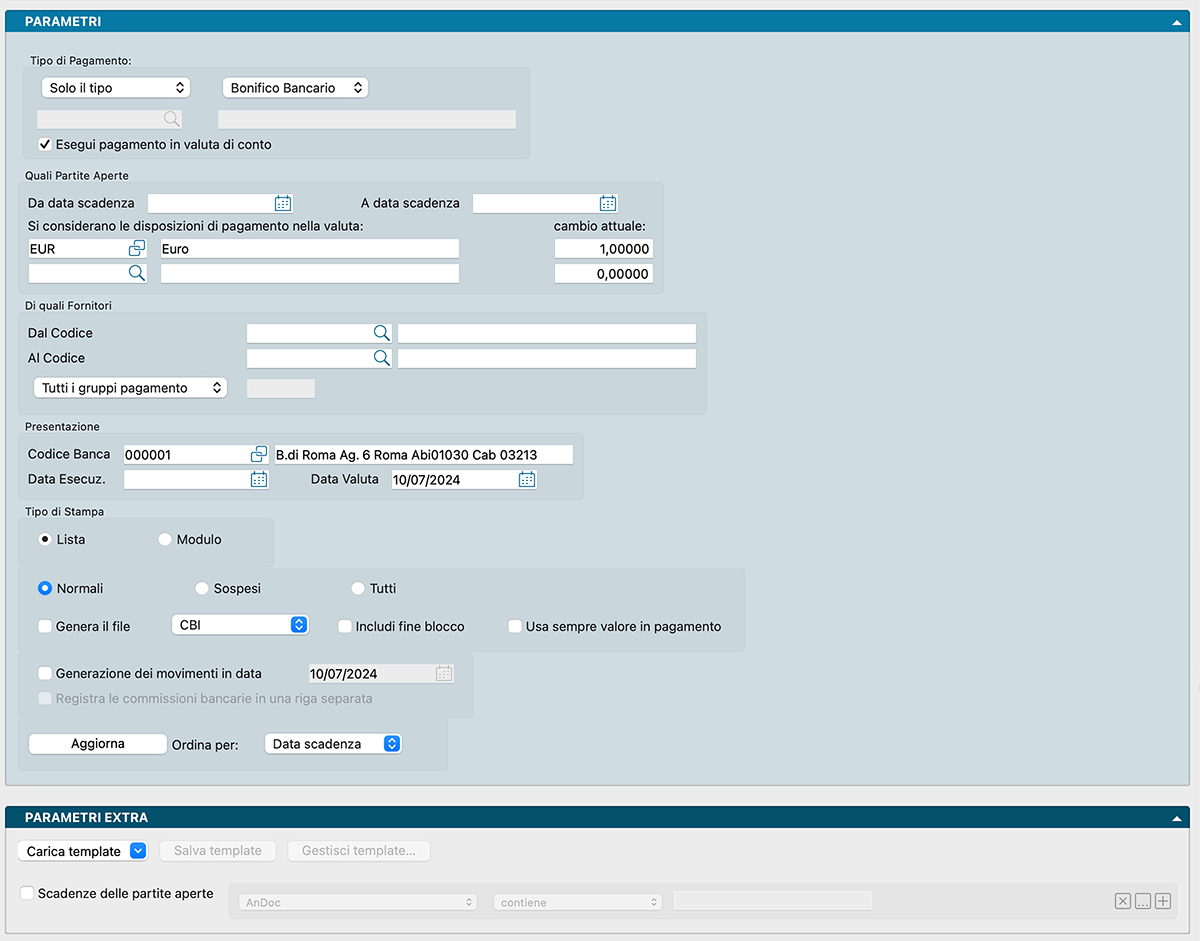Open Data scadenza sort order dropdown
Image resolution: width=1200 pixels, height=941 pixels.
(x=333, y=744)
